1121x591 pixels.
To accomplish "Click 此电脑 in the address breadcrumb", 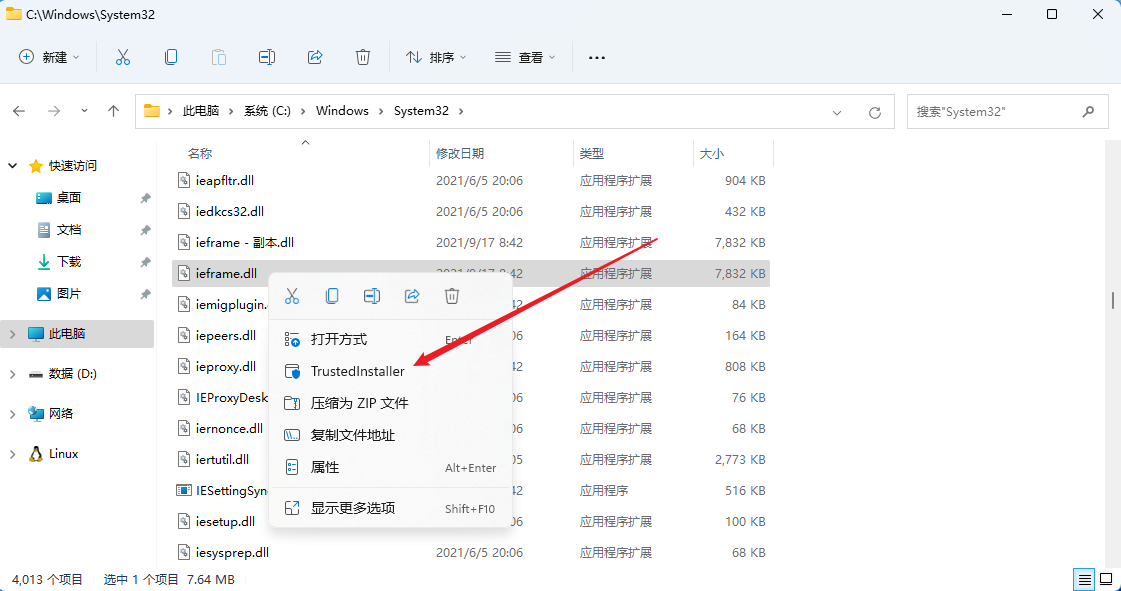I will click(x=201, y=111).
